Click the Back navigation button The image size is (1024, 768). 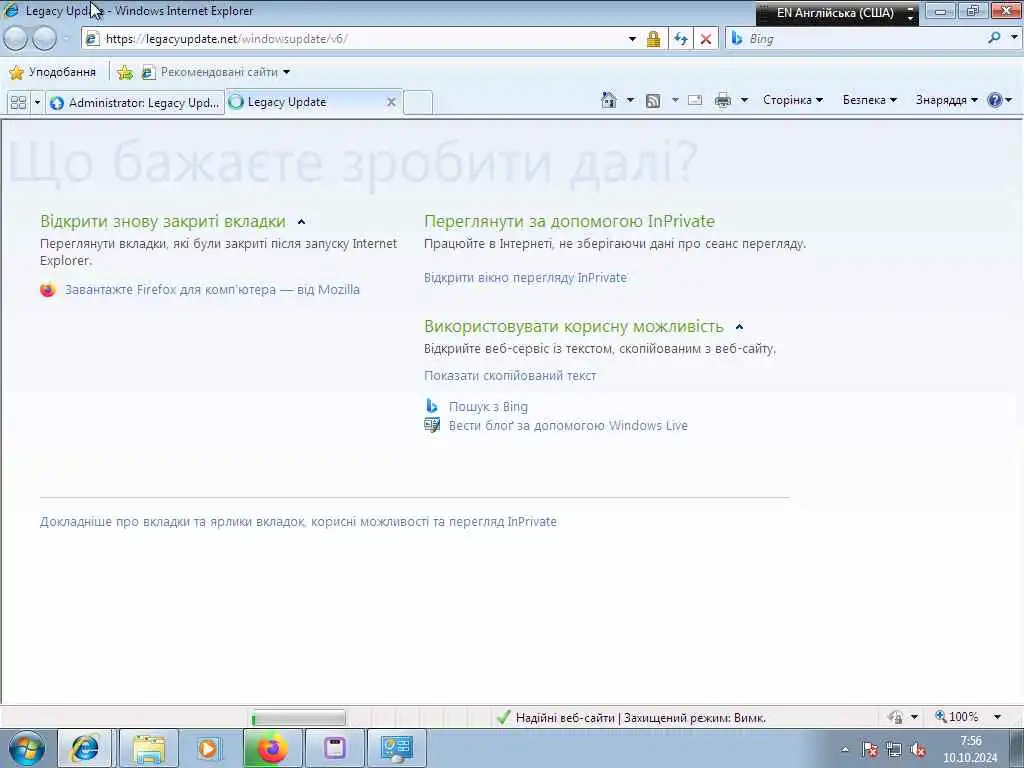click(x=16, y=39)
